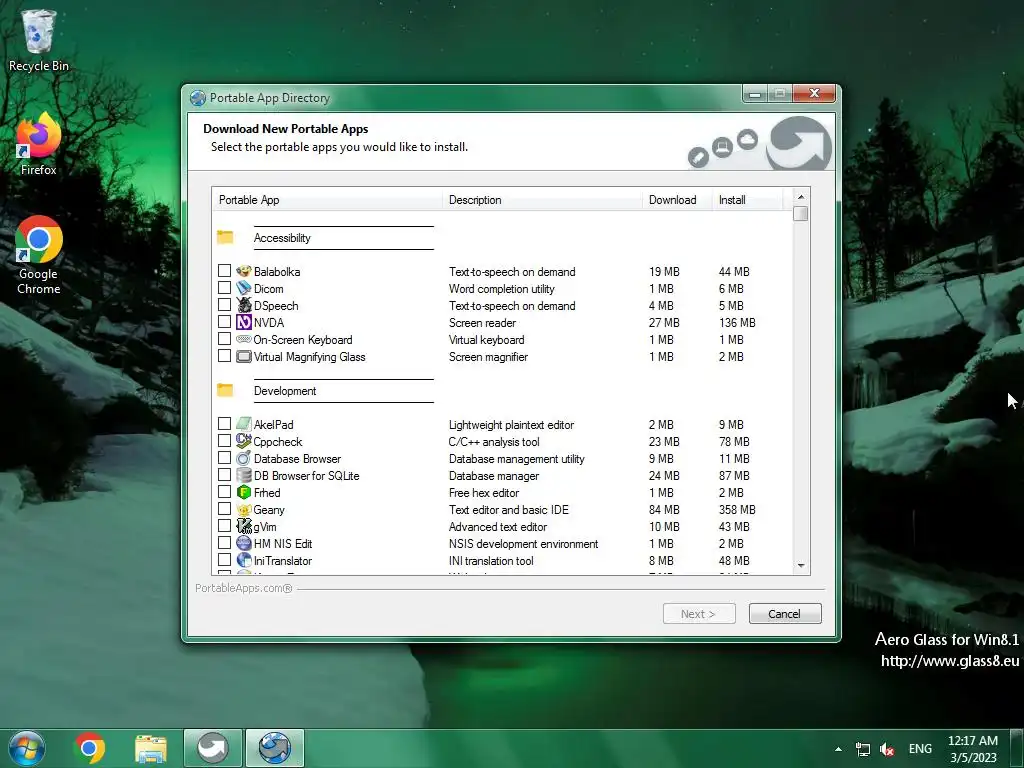1024x768 pixels.
Task: Click the network tray icon
Action: (x=863, y=749)
